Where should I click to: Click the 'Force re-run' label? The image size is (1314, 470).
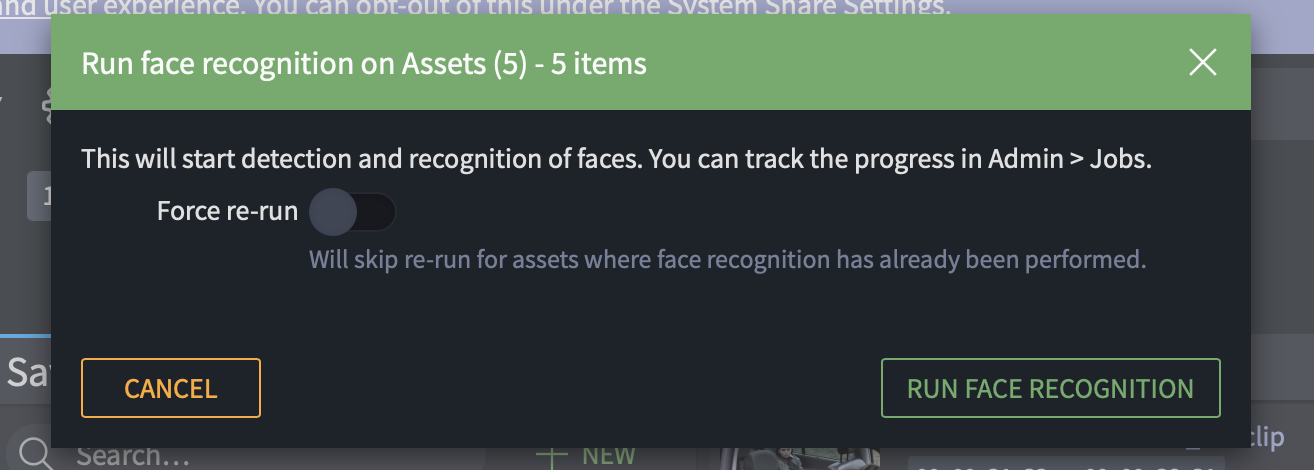tap(227, 212)
